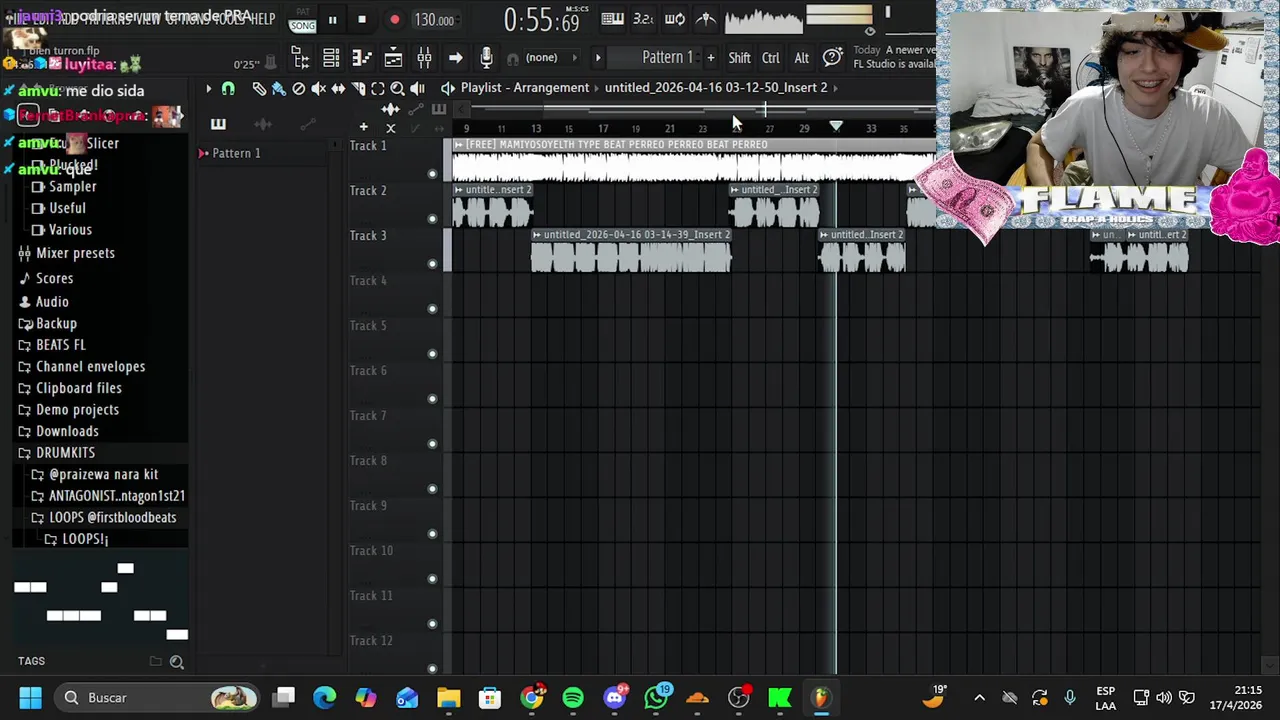Expand the Downloads folder
The image size is (1280, 720).
coord(67,431)
